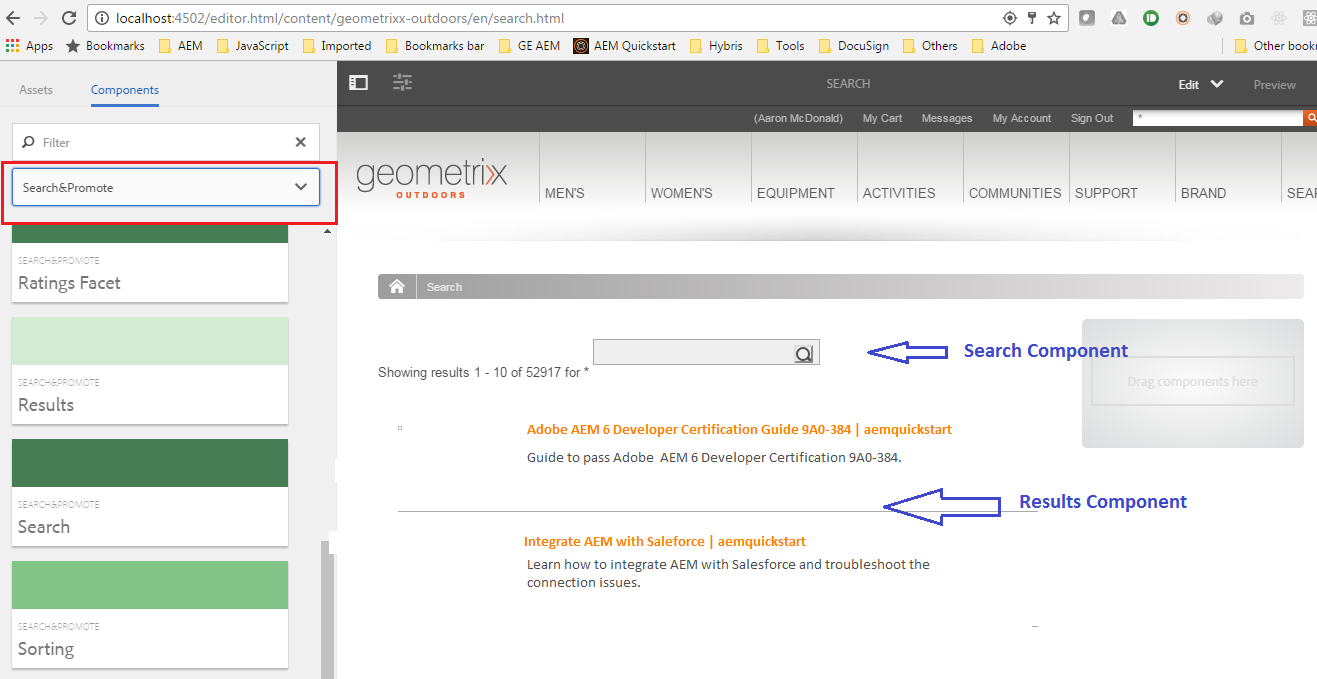Open the MEN'S navigation menu
This screenshot has height=679, width=1317.
click(564, 193)
